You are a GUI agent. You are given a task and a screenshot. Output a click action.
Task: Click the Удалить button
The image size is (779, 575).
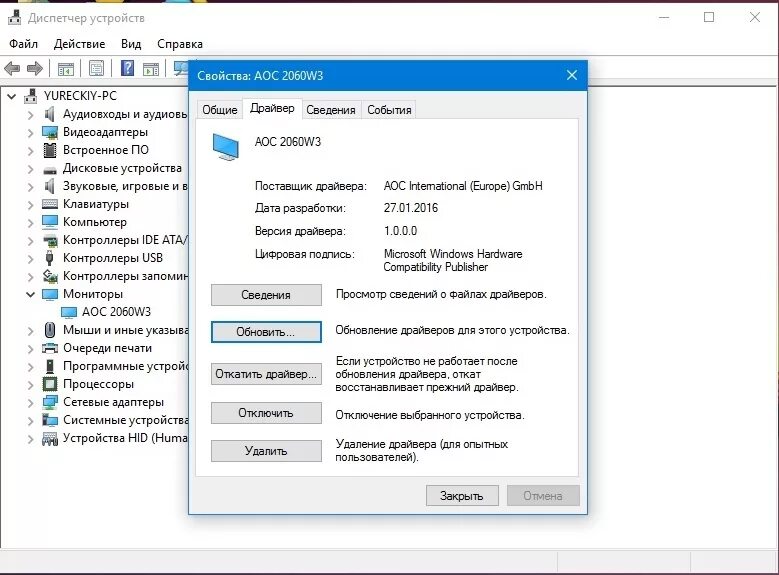[x=266, y=451]
